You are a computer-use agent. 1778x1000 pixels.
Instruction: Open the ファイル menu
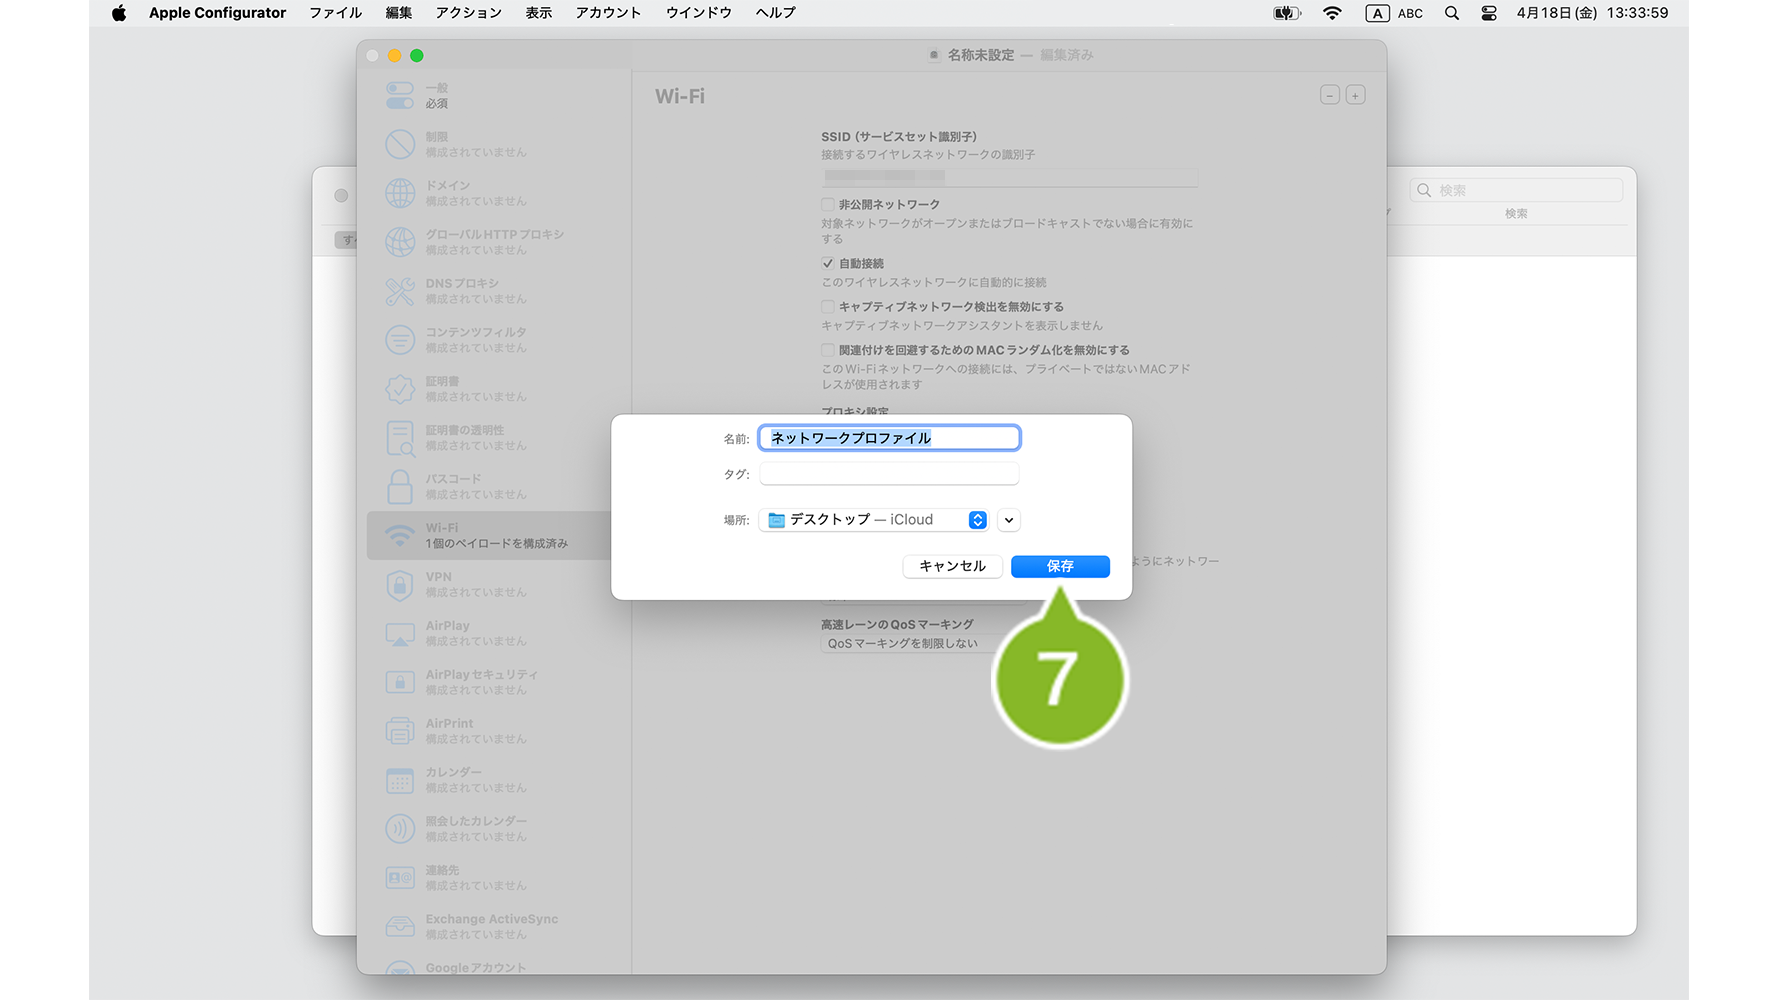coord(335,13)
